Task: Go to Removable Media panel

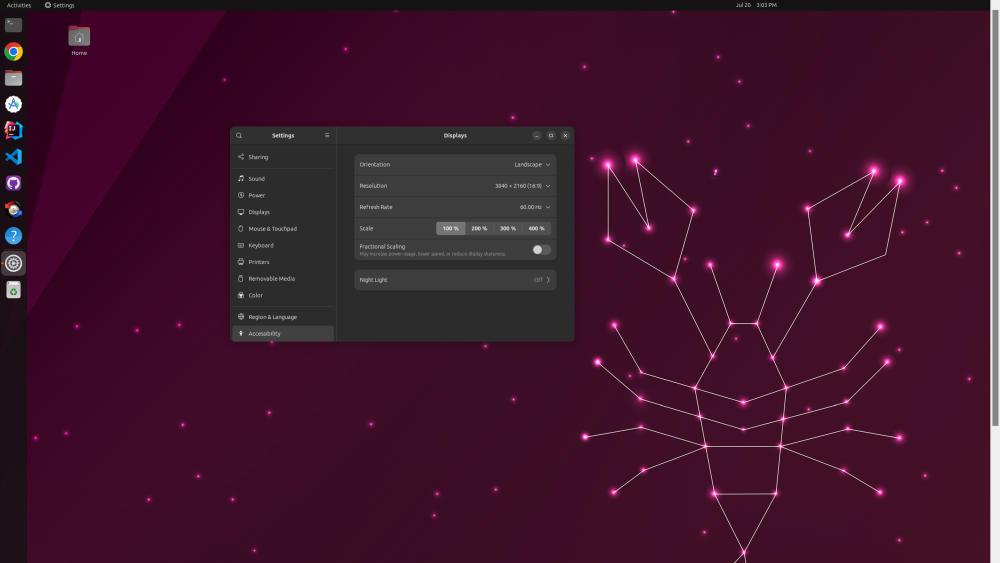Action: point(283,278)
